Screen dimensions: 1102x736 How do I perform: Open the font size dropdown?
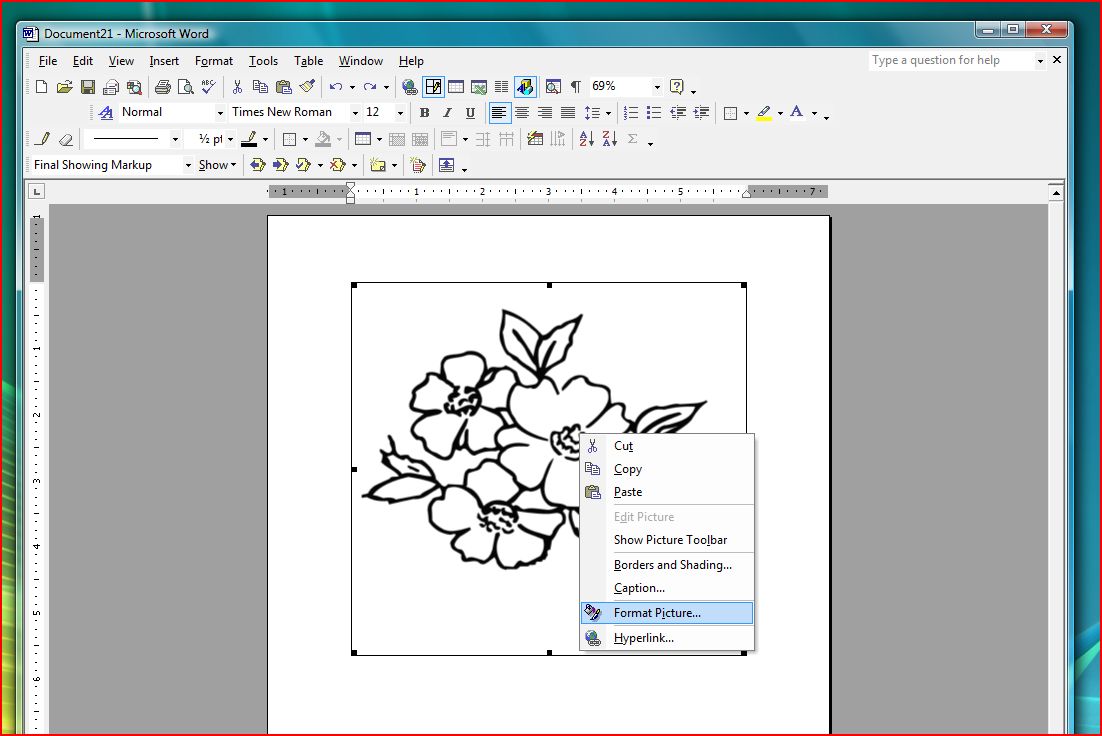coord(398,112)
